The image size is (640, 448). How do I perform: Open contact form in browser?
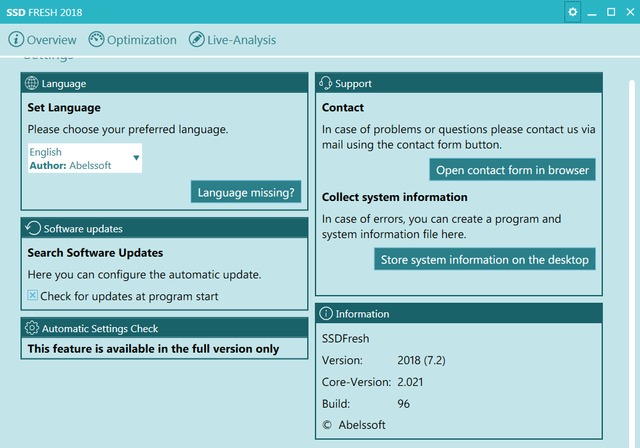point(512,170)
